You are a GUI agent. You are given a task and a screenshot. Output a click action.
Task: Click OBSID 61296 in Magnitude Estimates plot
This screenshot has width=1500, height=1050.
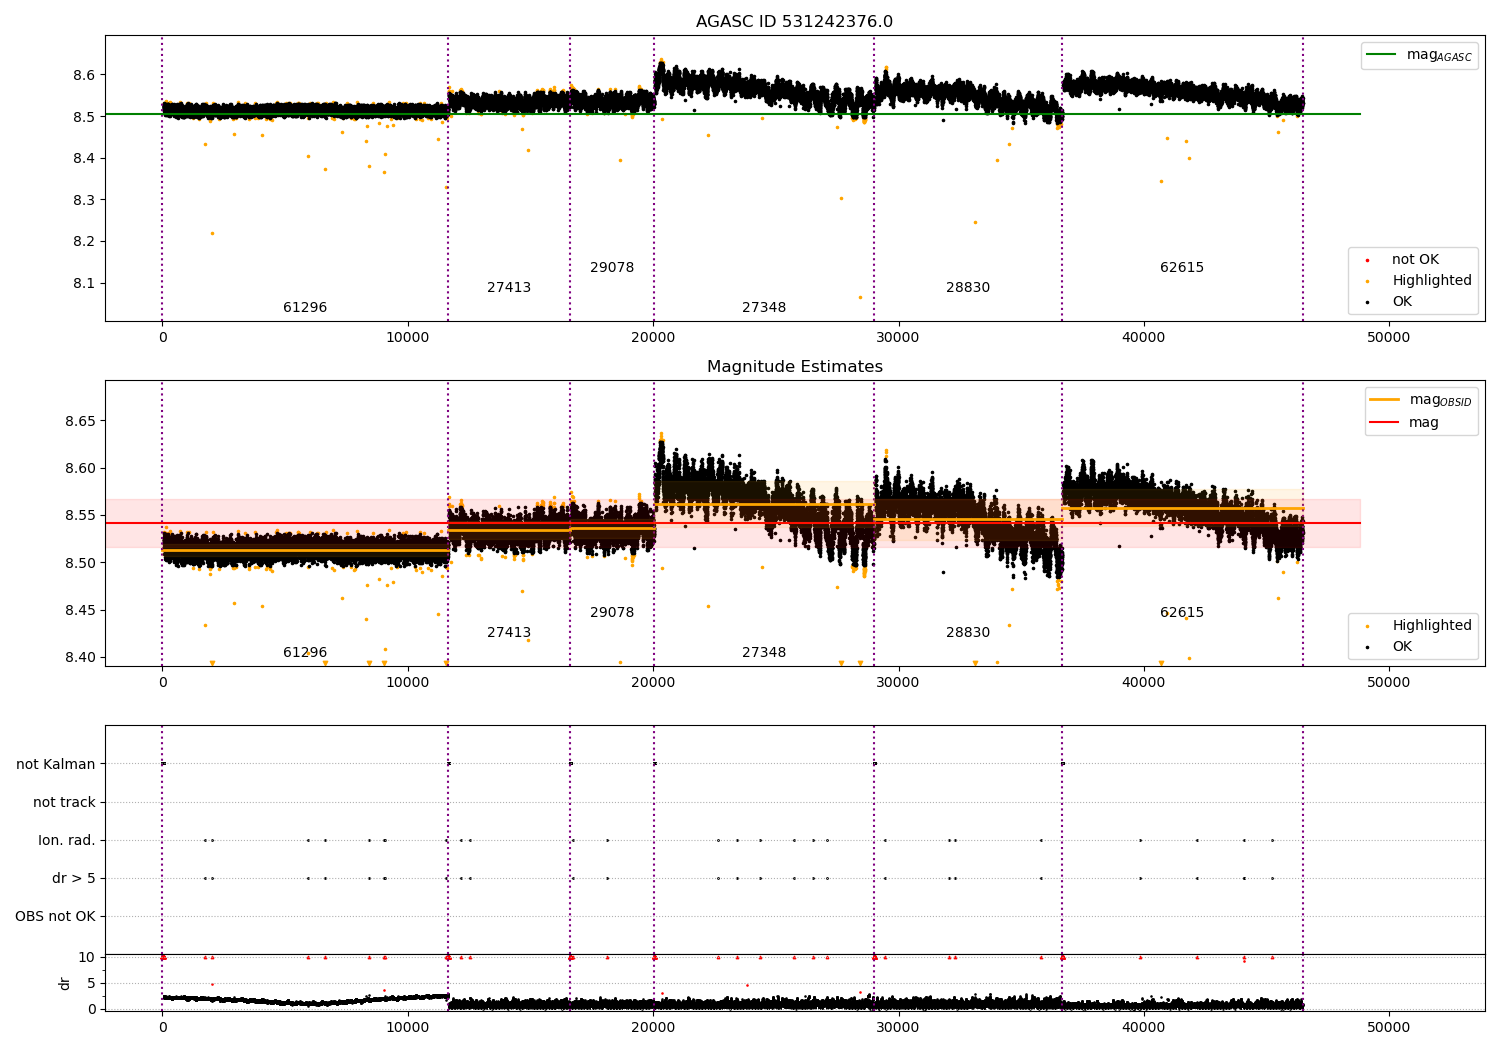tap(305, 653)
